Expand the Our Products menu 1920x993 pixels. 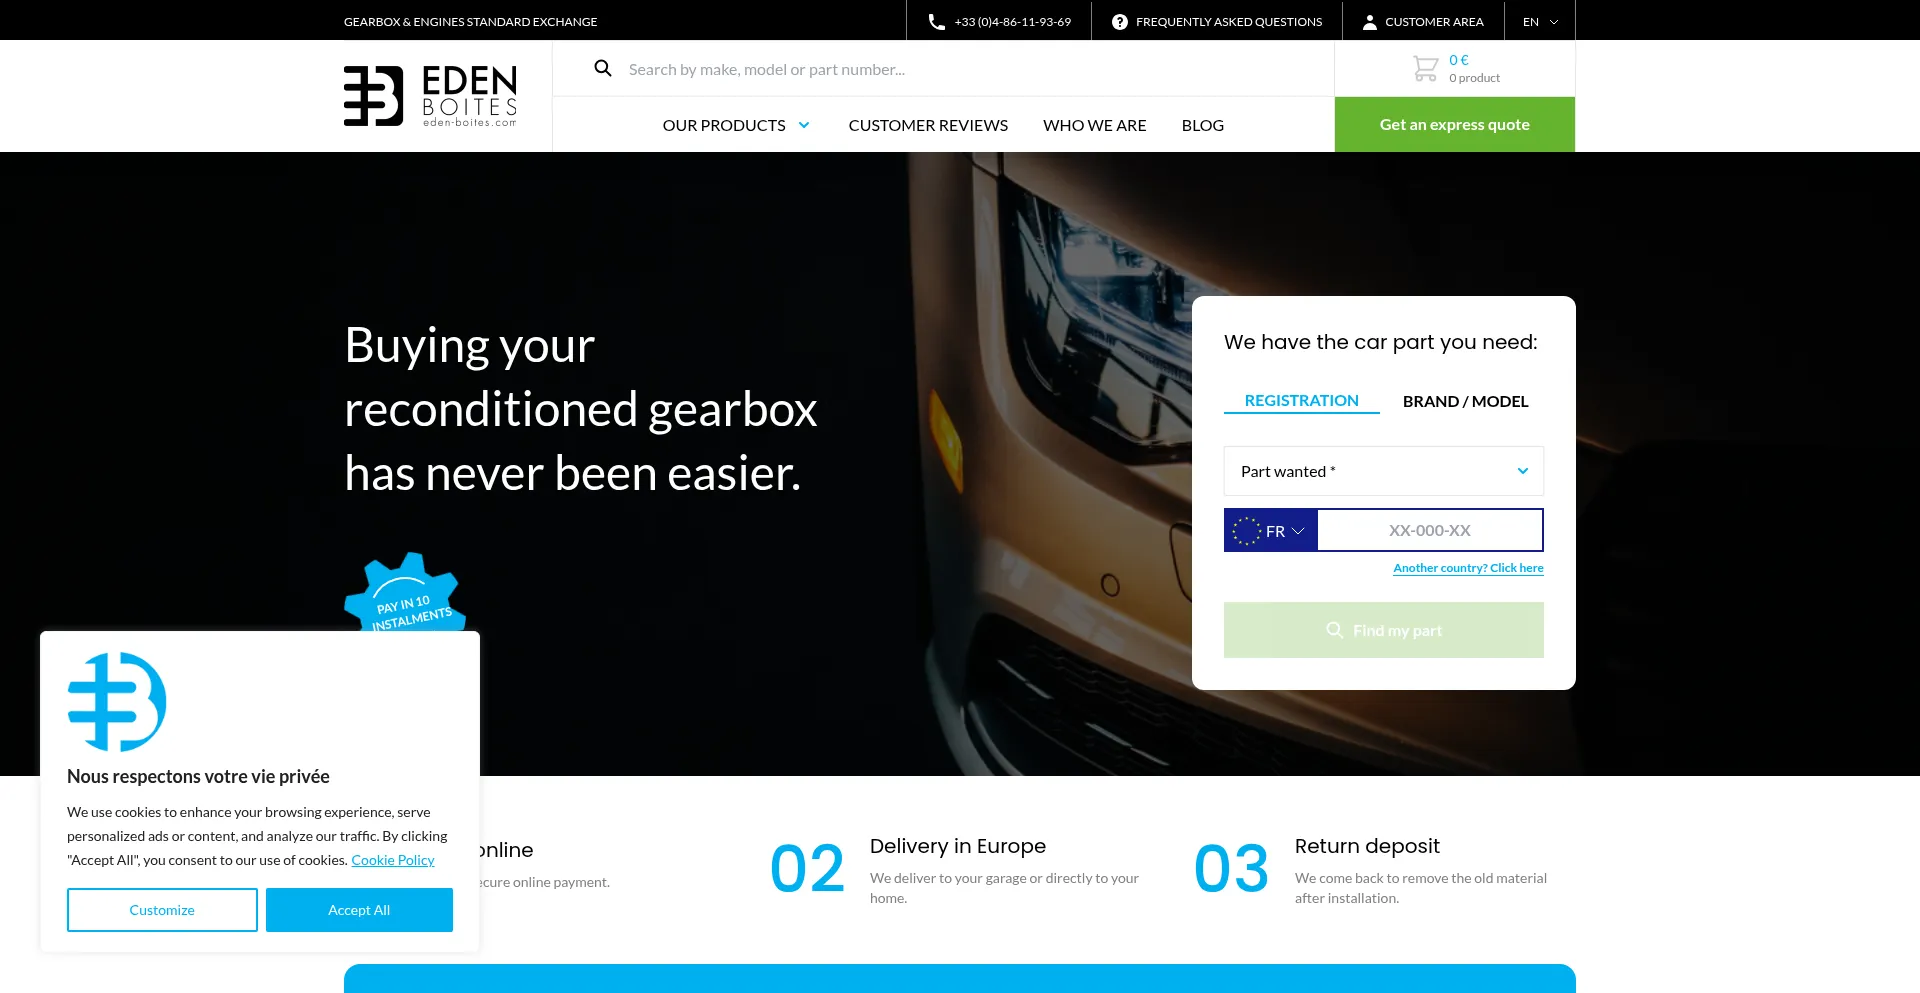point(736,124)
